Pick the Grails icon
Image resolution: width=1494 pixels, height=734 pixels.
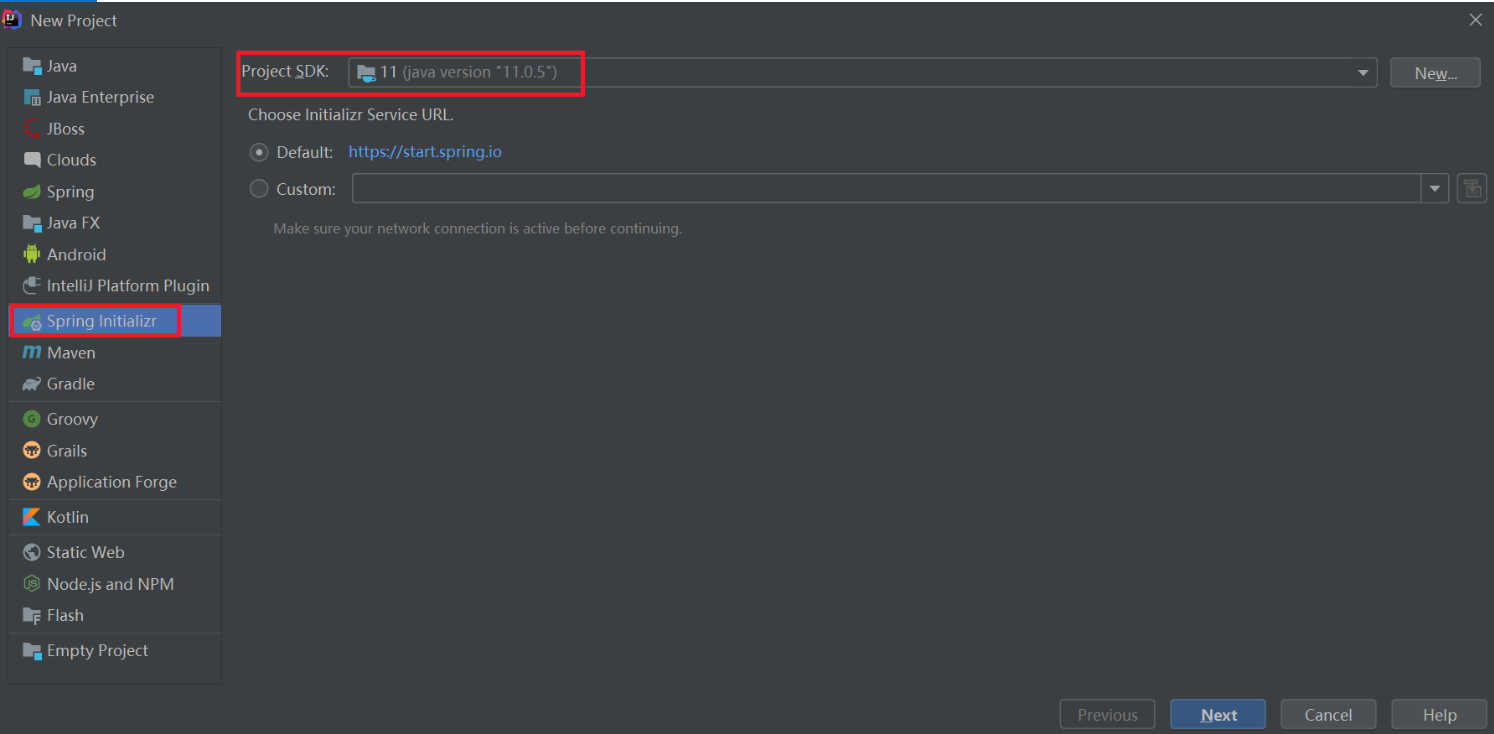[32, 451]
